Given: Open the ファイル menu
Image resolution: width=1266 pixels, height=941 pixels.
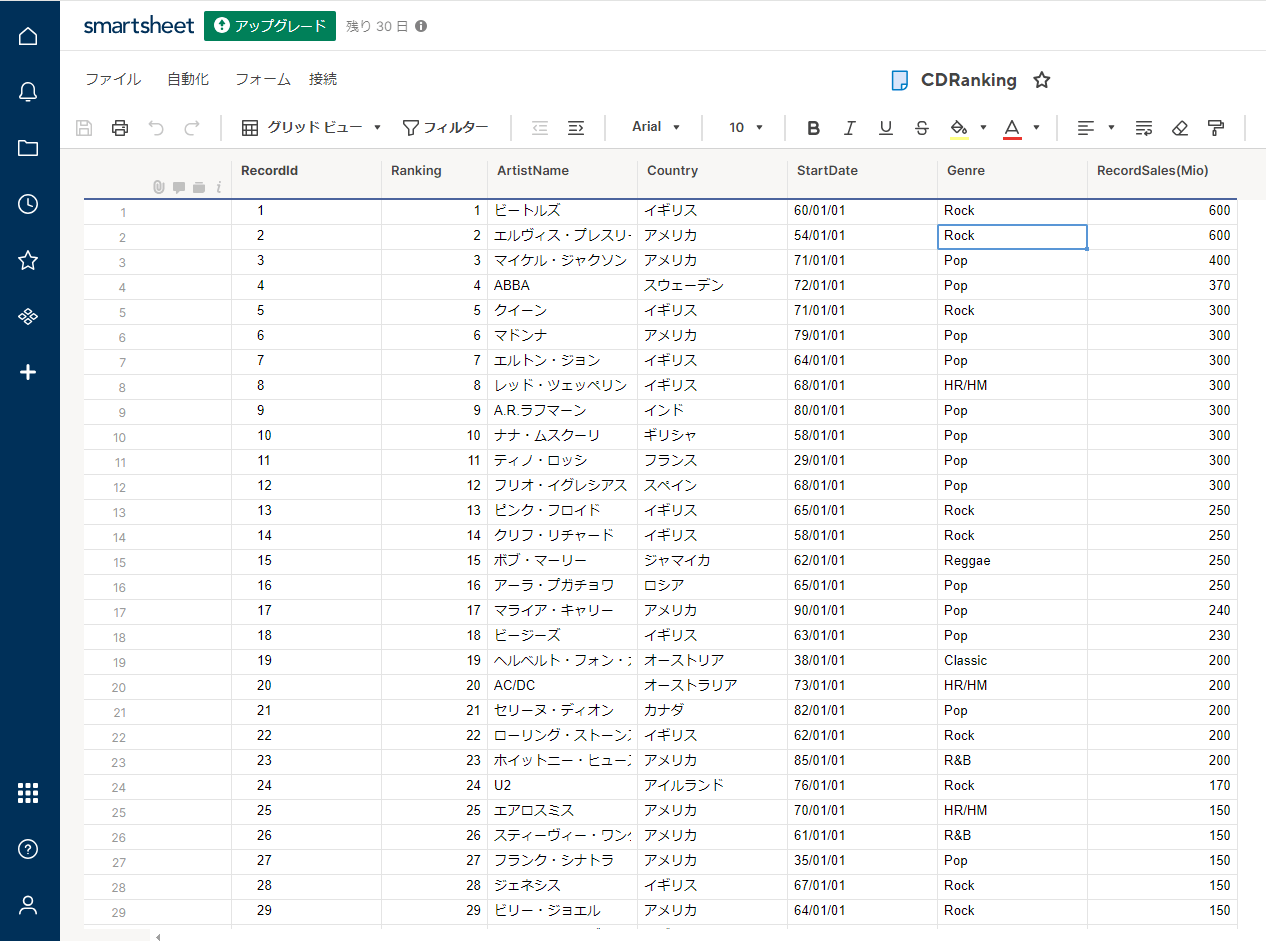Looking at the screenshot, I should (113, 80).
